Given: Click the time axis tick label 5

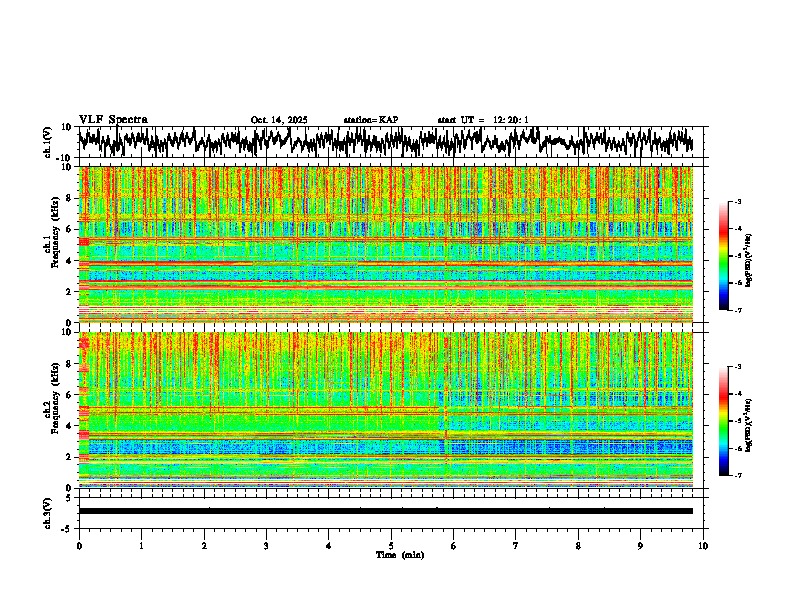Looking at the screenshot, I should 391,546.
